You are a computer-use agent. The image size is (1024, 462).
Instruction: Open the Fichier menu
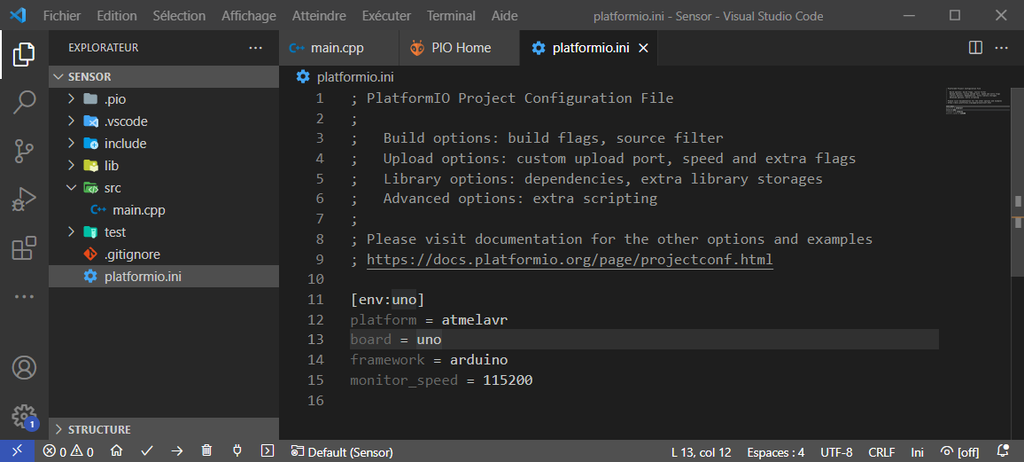[x=61, y=16]
